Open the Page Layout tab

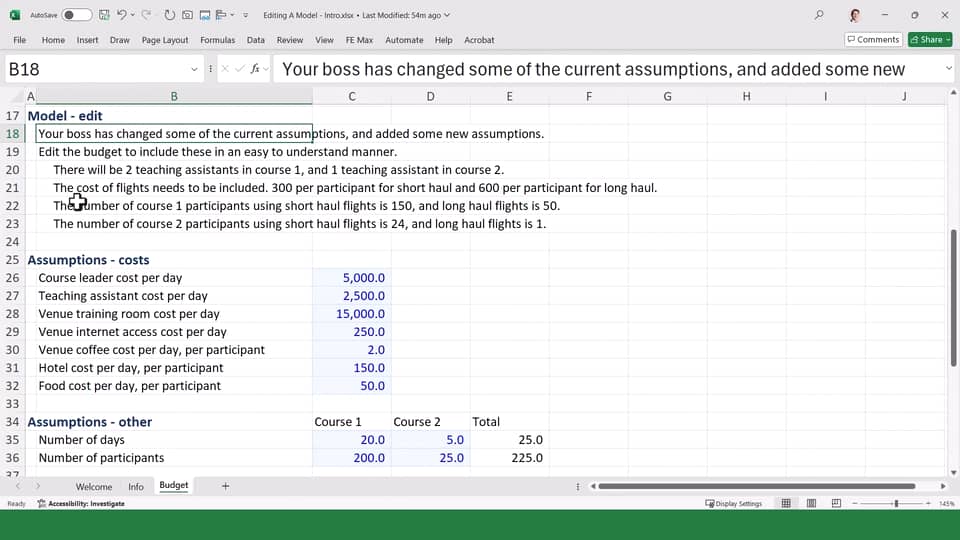point(165,40)
